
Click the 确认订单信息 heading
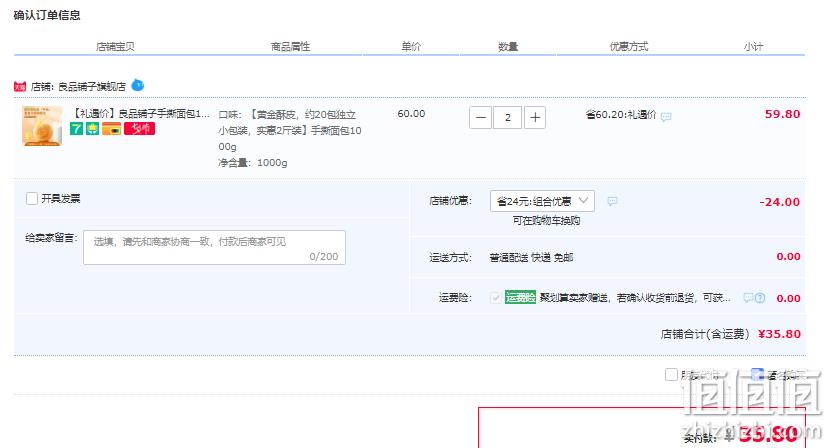[47, 15]
